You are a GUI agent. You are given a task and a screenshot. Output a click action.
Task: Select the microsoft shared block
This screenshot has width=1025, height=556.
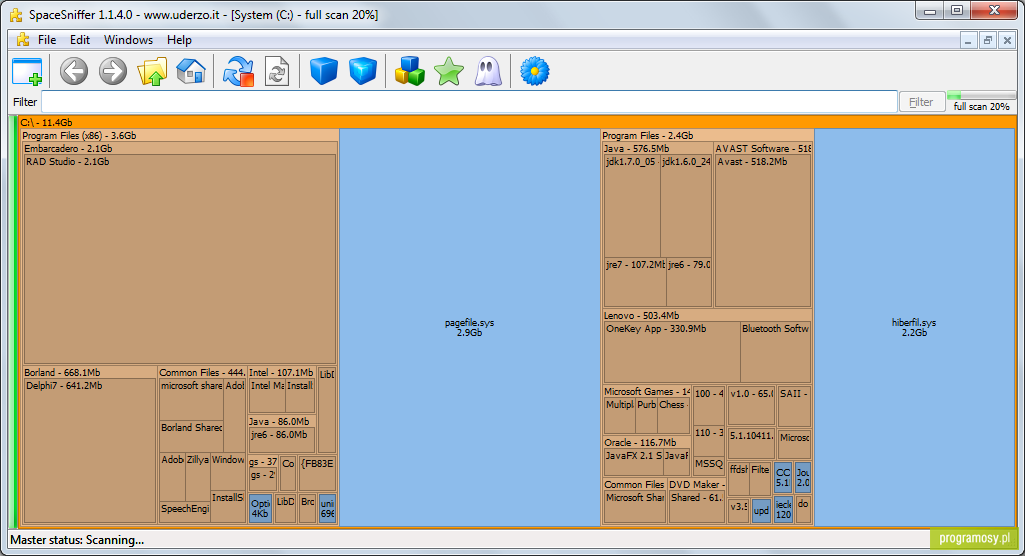pos(192,399)
